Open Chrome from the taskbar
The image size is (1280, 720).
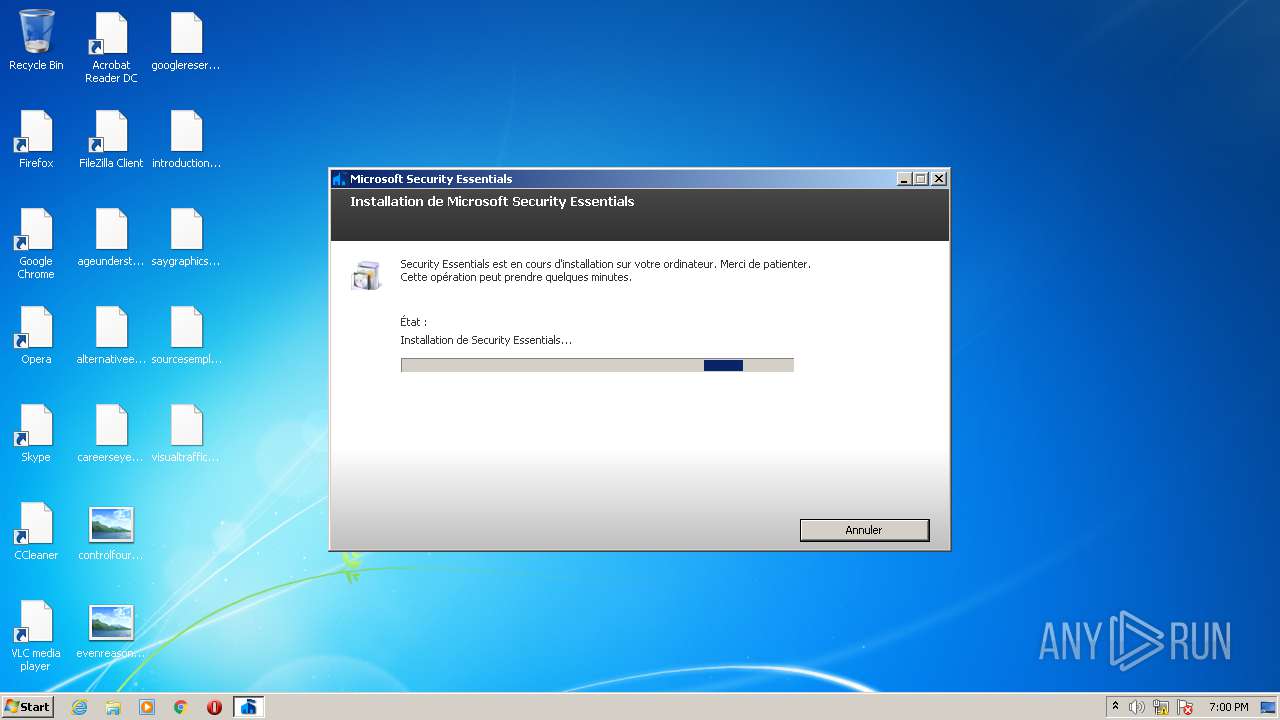(x=181, y=707)
